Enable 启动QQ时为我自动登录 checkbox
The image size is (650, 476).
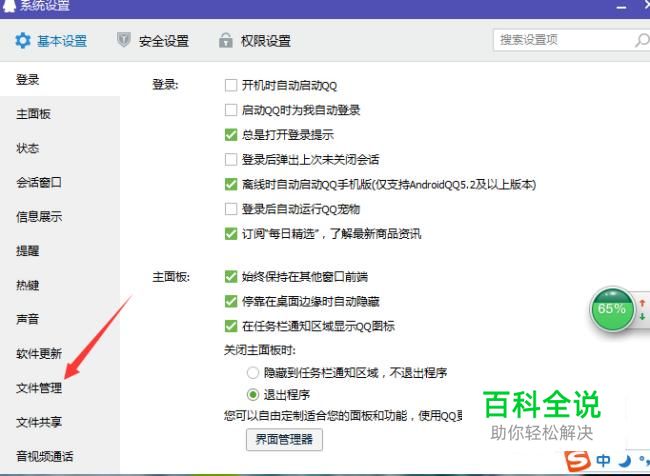231,110
